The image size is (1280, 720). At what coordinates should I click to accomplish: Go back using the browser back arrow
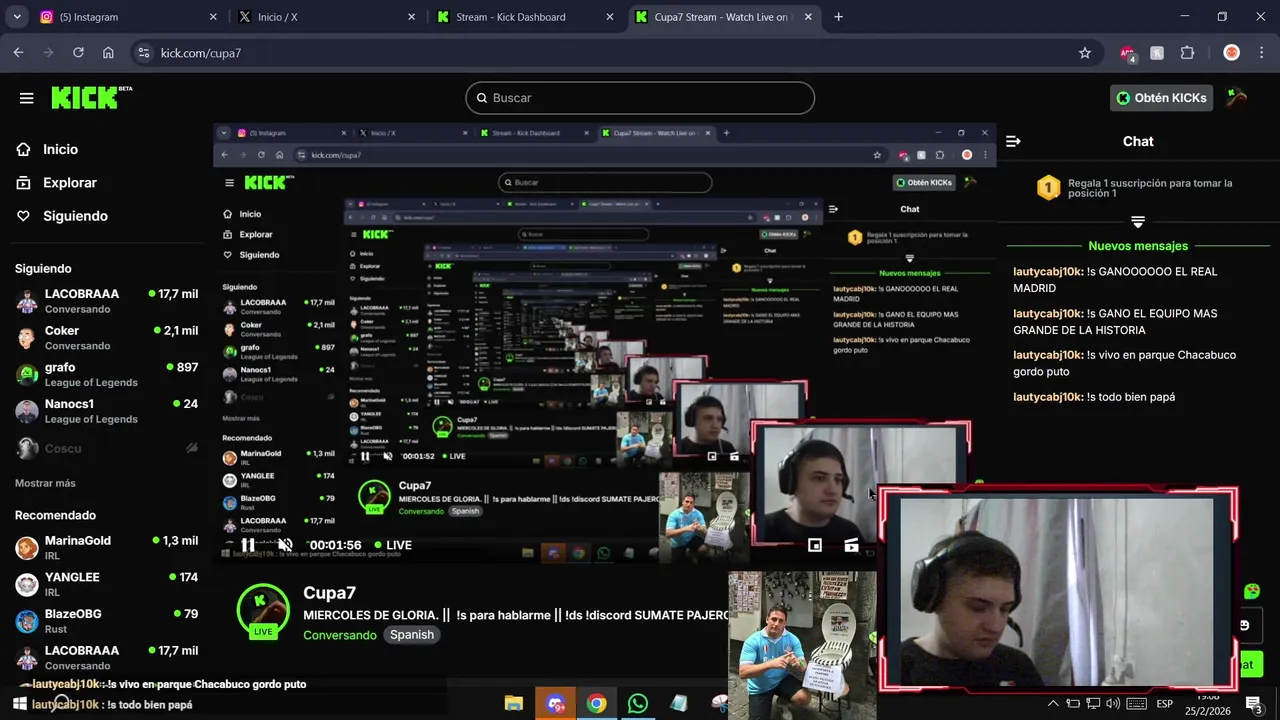pos(18,53)
